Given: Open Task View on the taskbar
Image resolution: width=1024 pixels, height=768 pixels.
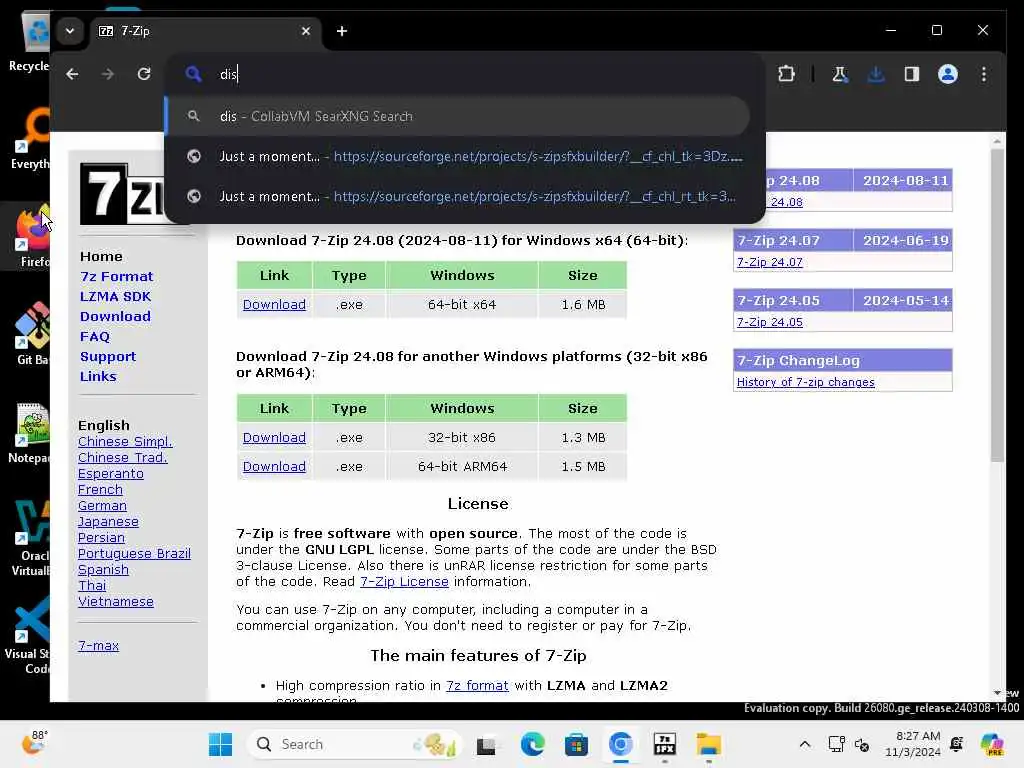Looking at the screenshot, I should [486, 744].
